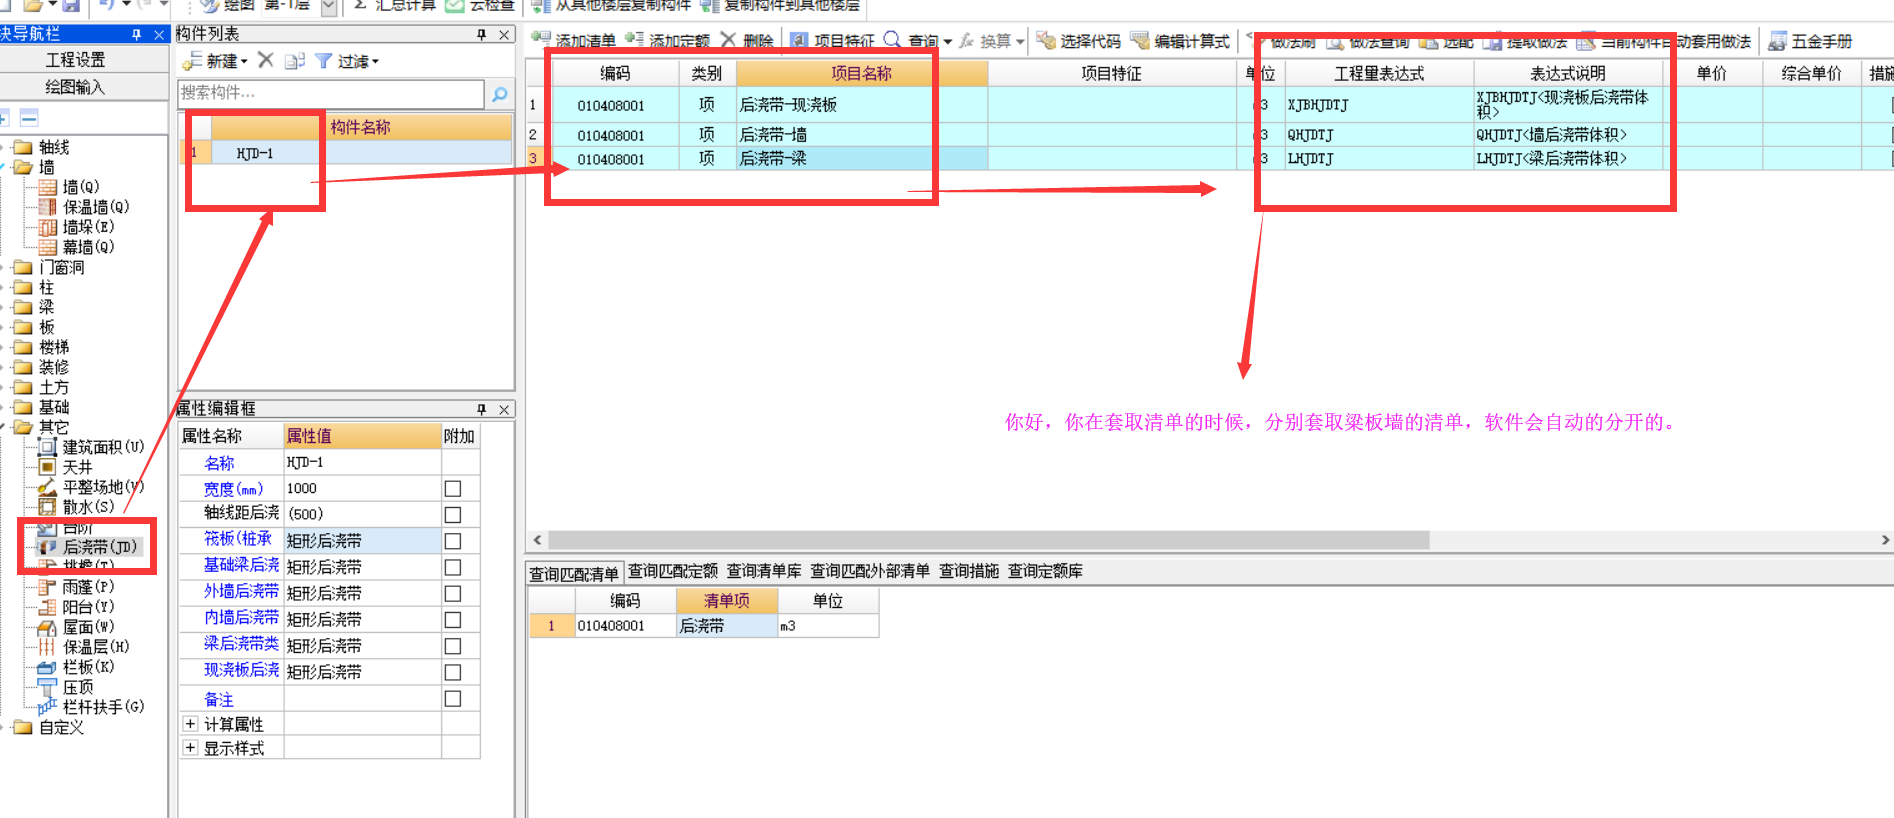This screenshot has height=818, width=1894.
Task: Check the 附加 box for 现浇板后浇
Action: click(453, 672)
